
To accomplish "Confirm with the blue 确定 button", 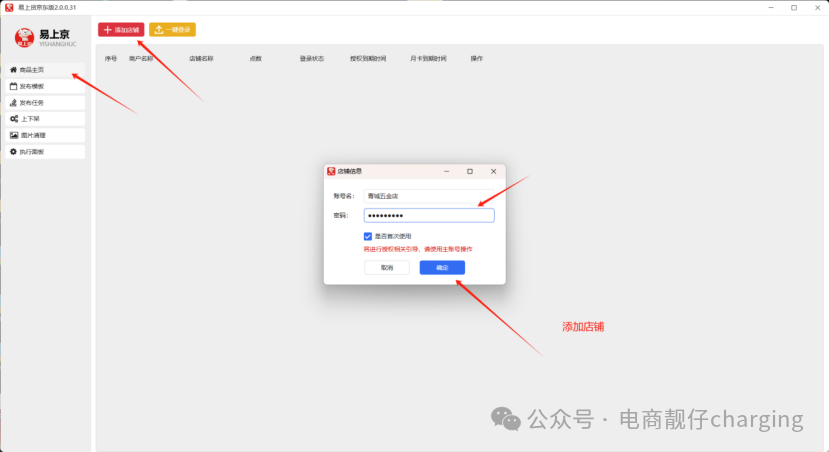I will (443, 267).
